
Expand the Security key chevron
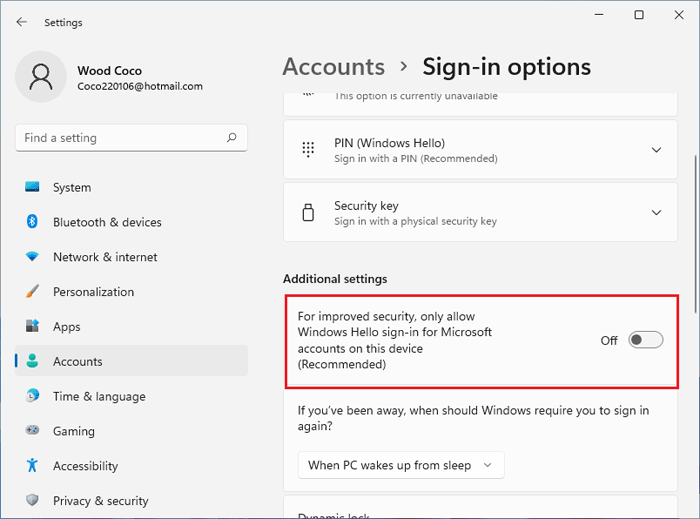pos(656,212)
